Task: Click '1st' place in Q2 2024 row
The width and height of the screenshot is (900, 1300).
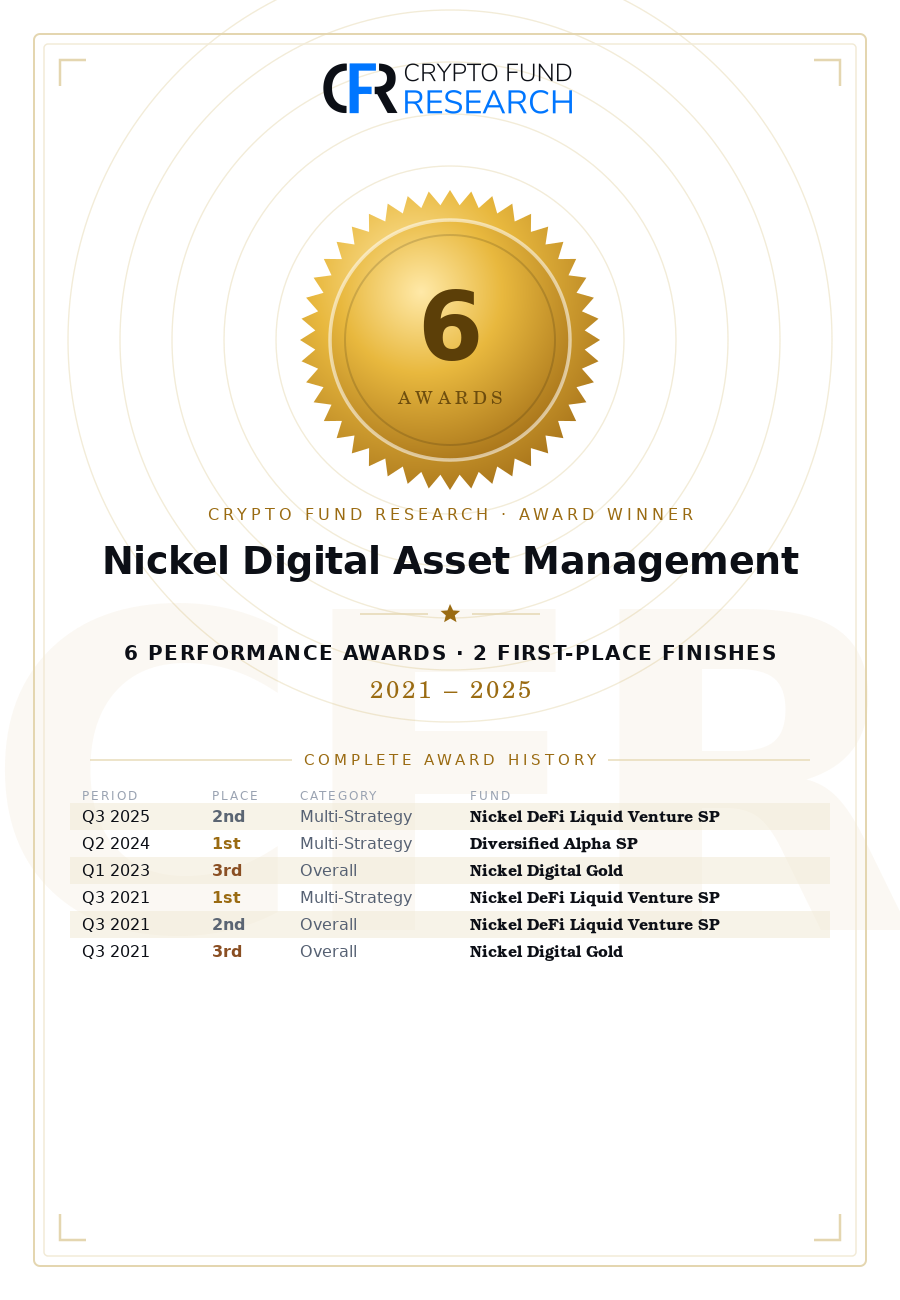Action: click(x=226, y=844)
